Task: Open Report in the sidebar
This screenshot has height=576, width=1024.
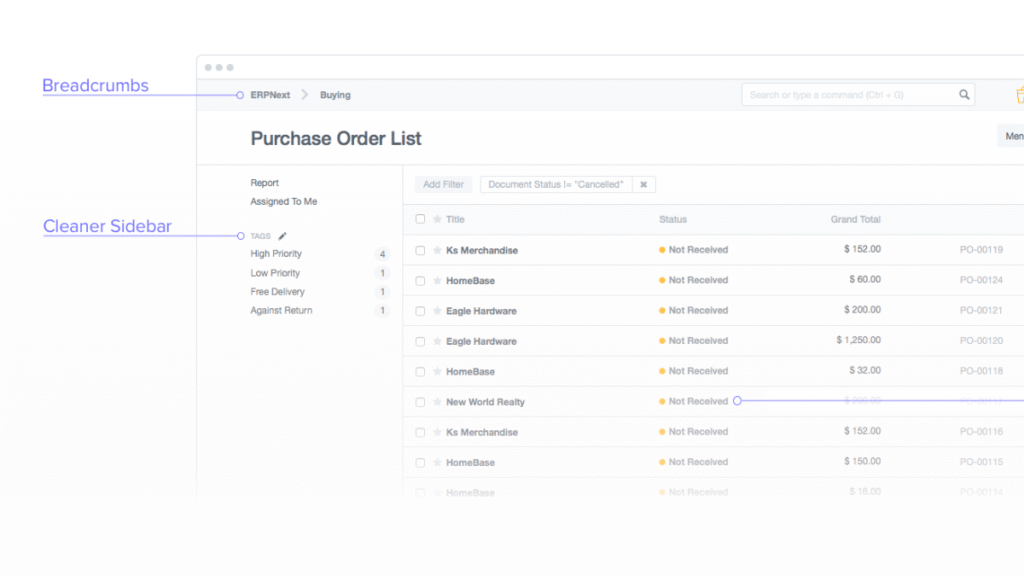Action: [265, 183]
